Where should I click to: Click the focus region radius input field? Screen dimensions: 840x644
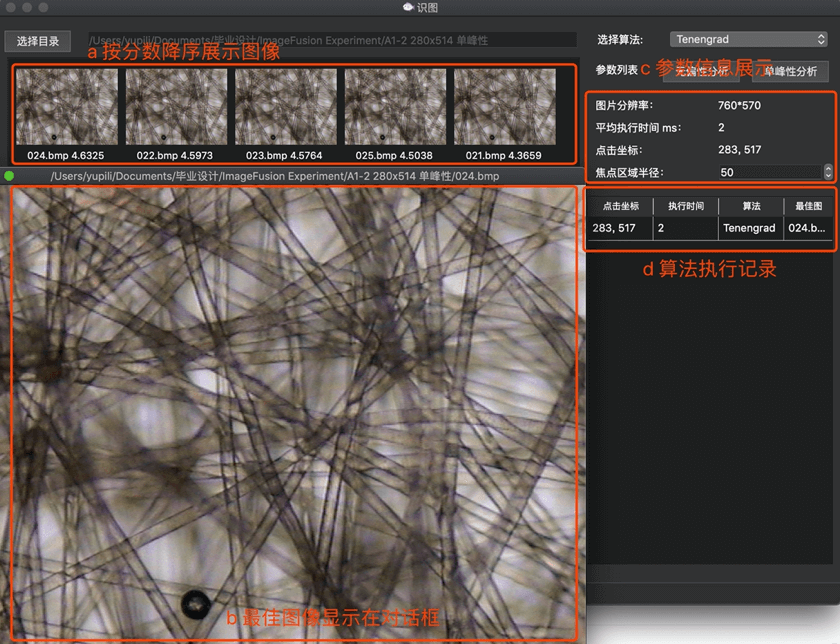765,172
